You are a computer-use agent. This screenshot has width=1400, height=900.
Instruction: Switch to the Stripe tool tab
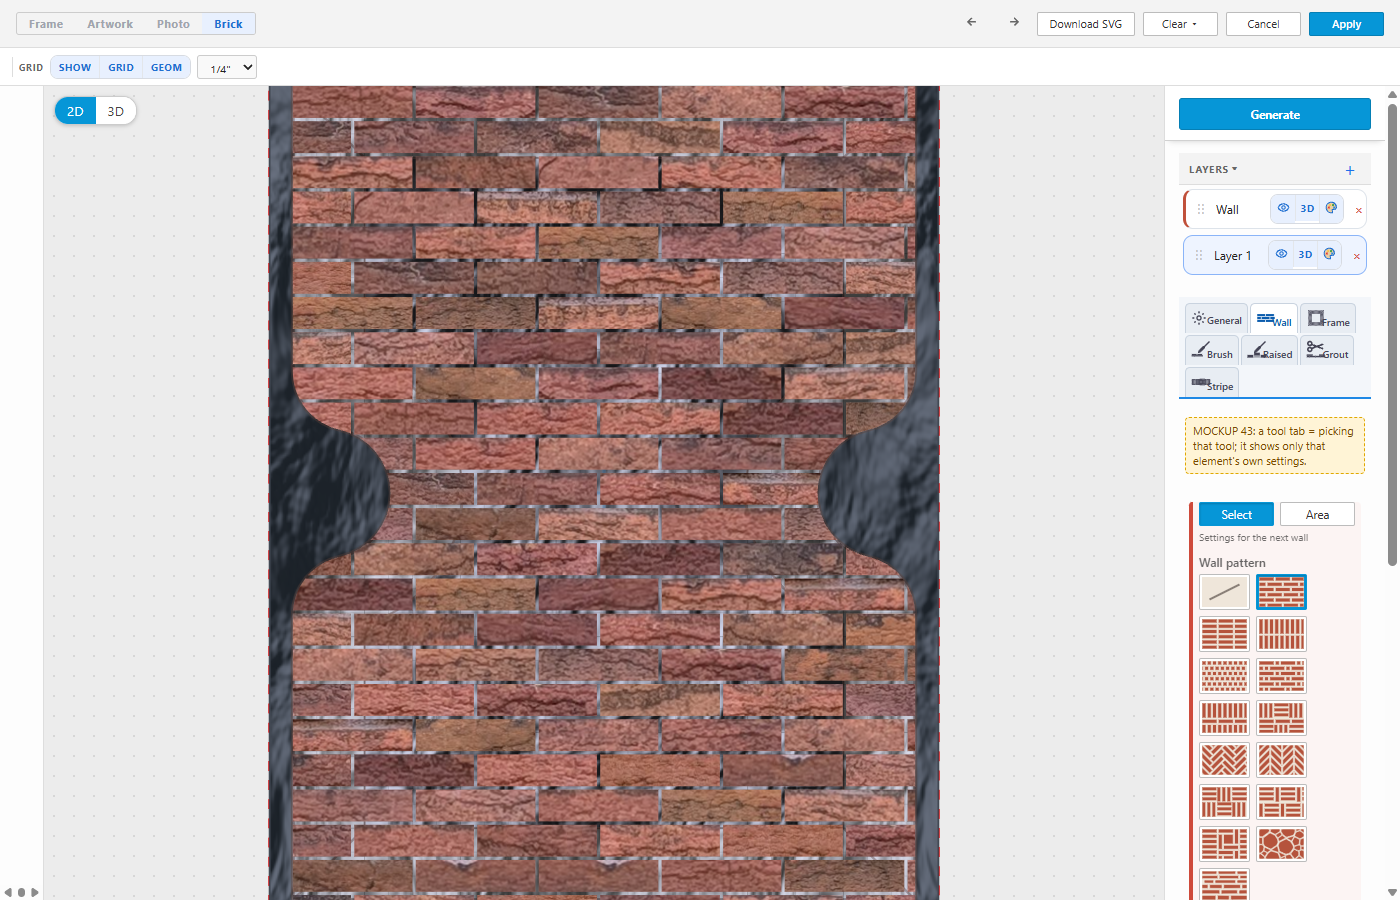(x=1212, y=383)
